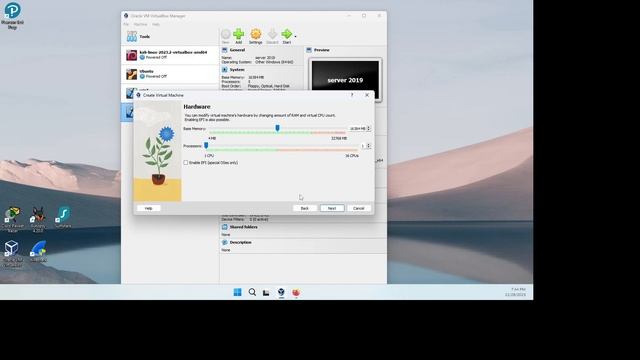This screenshot has height=360, width=640.
Task: Open Settings gear icon in VirtualBox toolbar
Action: pos(256,36)
